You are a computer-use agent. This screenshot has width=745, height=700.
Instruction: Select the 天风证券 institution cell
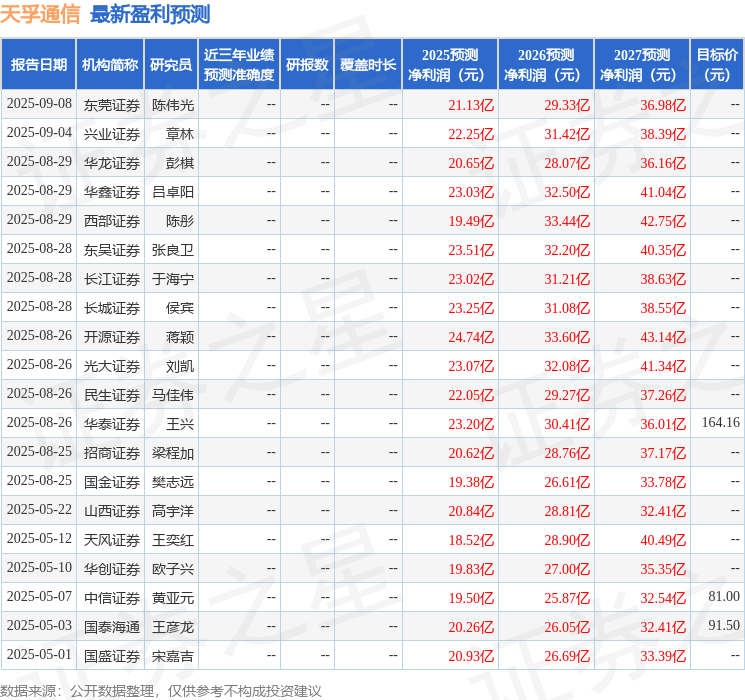112,540
